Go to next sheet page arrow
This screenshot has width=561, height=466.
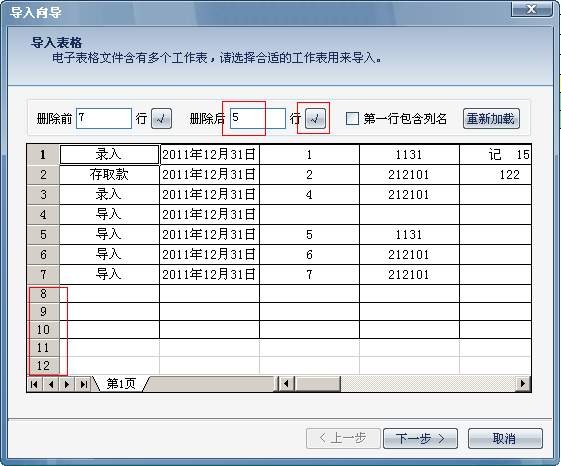[x=67, y=384]
